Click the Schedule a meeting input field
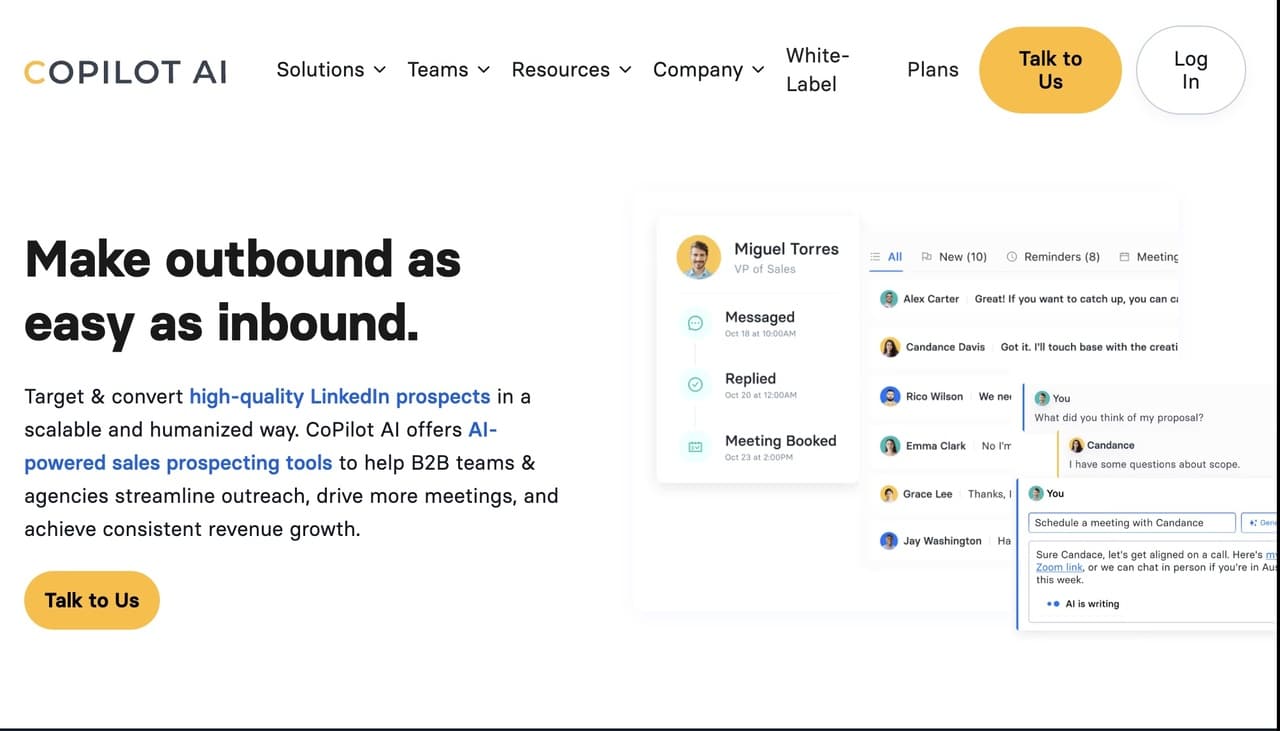 [1131, 522]
